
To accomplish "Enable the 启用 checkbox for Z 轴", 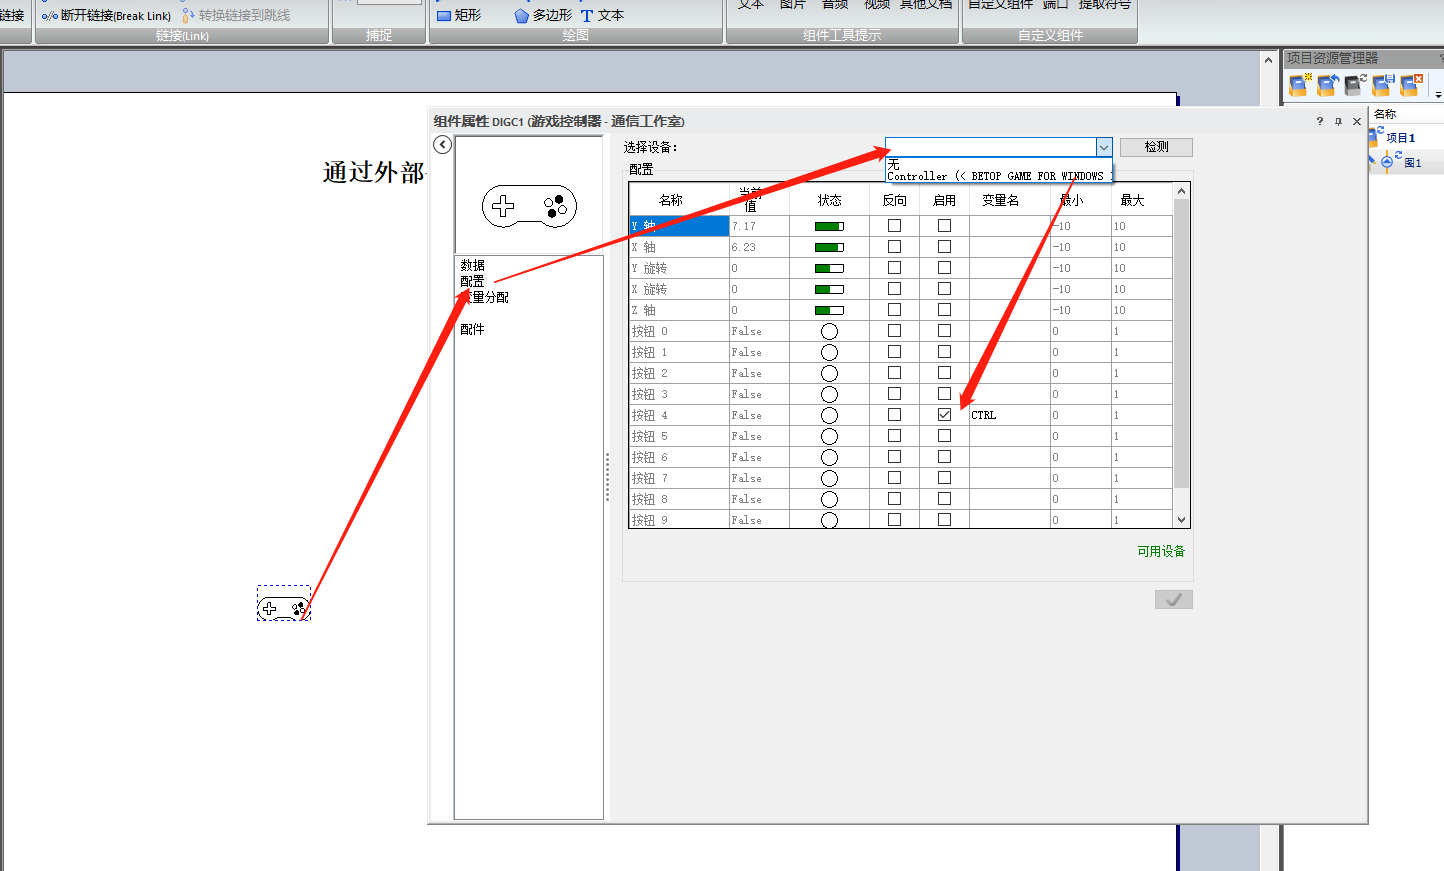I will click(944, 310).
